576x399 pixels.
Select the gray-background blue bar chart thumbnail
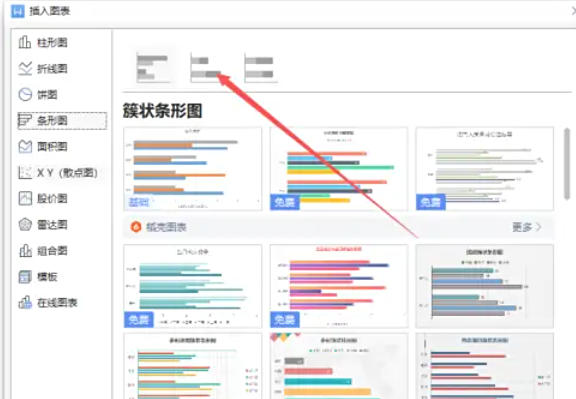tap(485, 286)
